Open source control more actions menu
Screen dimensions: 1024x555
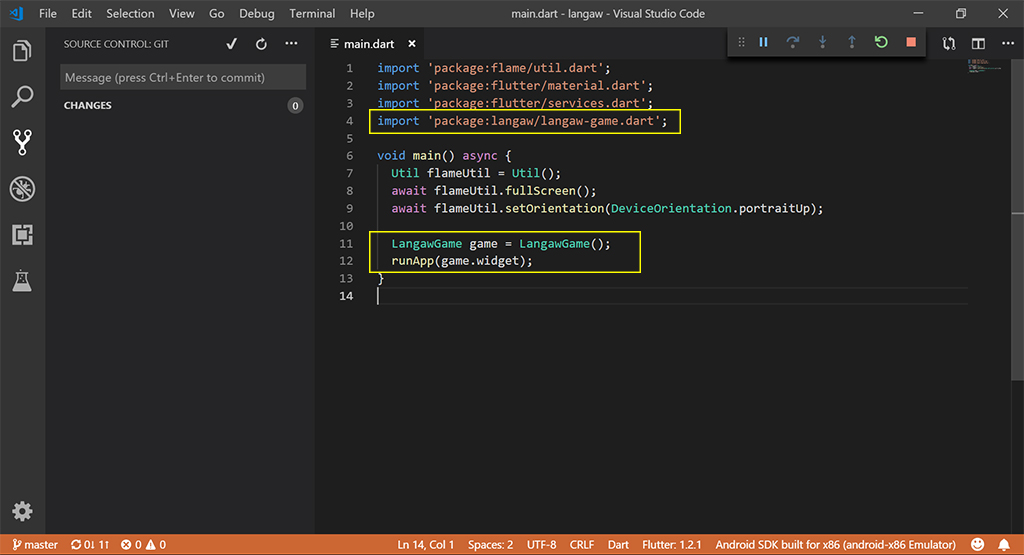tap(291, 44)
